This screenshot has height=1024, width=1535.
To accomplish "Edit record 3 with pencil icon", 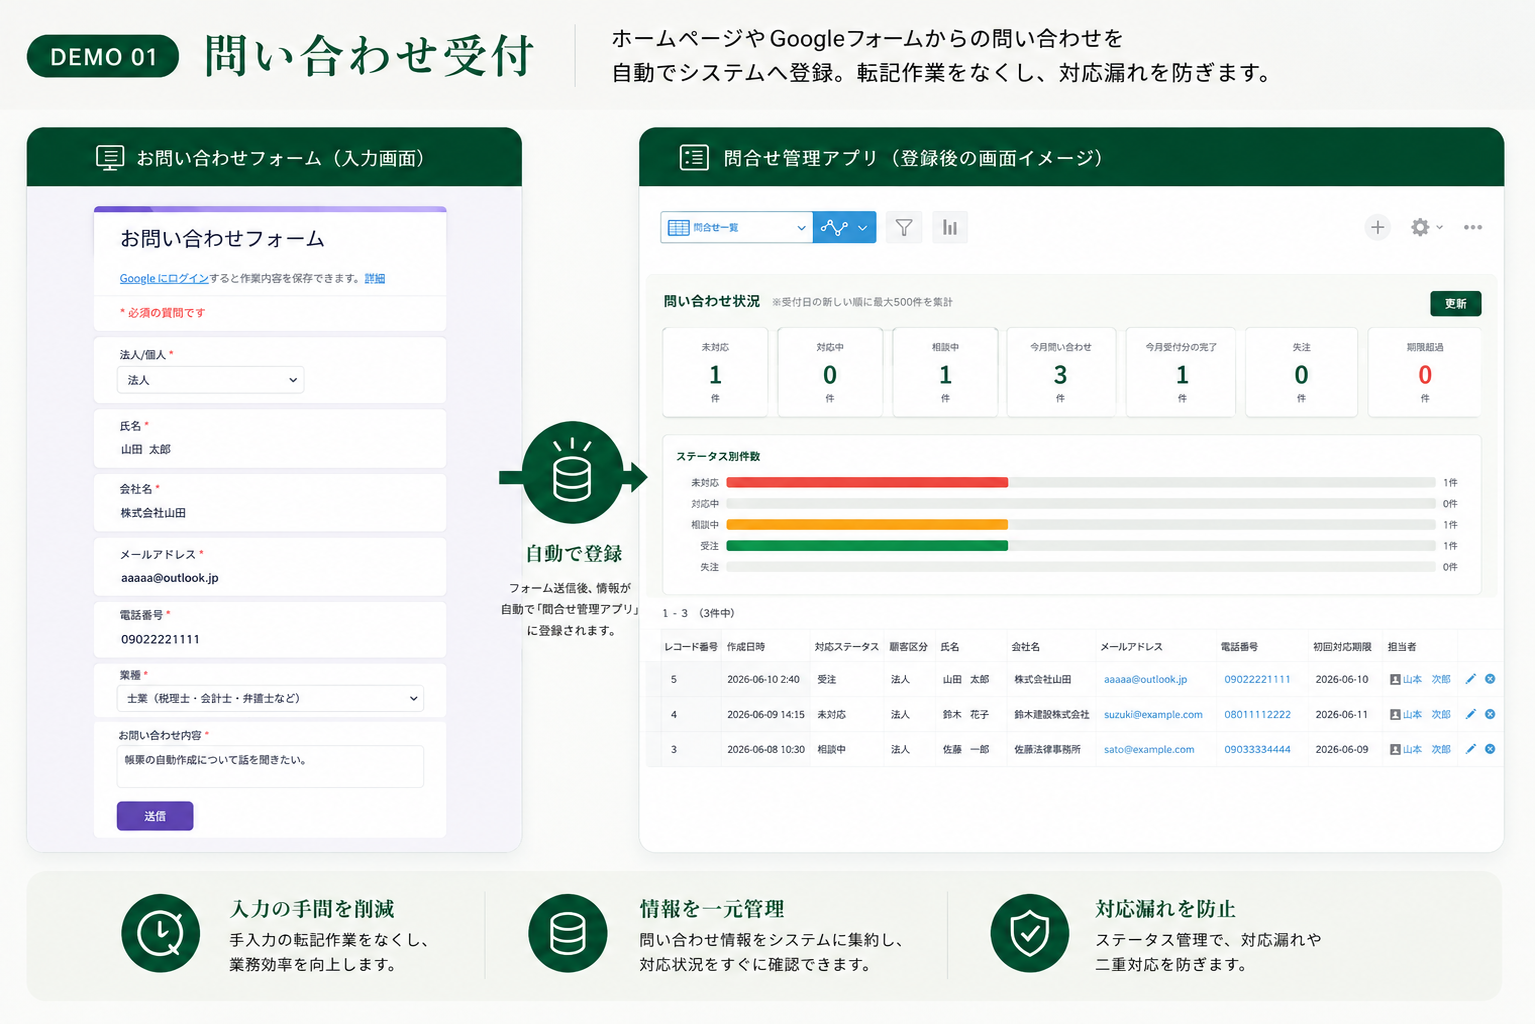I will 1470,749.
